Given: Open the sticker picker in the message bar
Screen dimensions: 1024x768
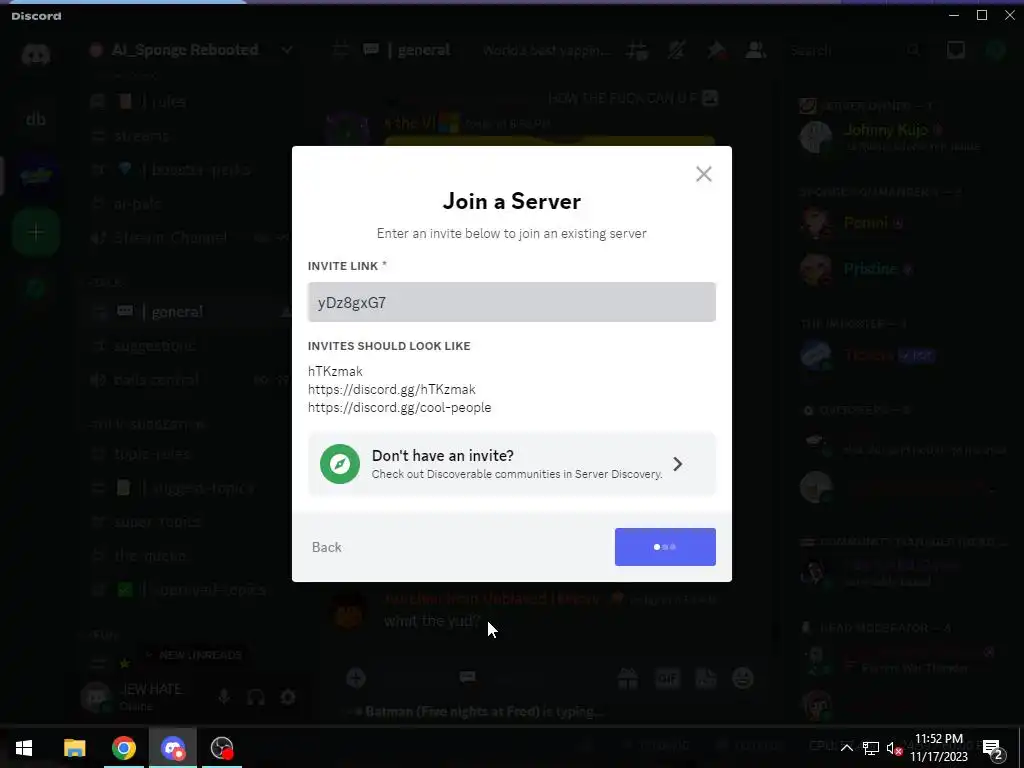Looking at the screenshot, I should [x=706, y=679].
